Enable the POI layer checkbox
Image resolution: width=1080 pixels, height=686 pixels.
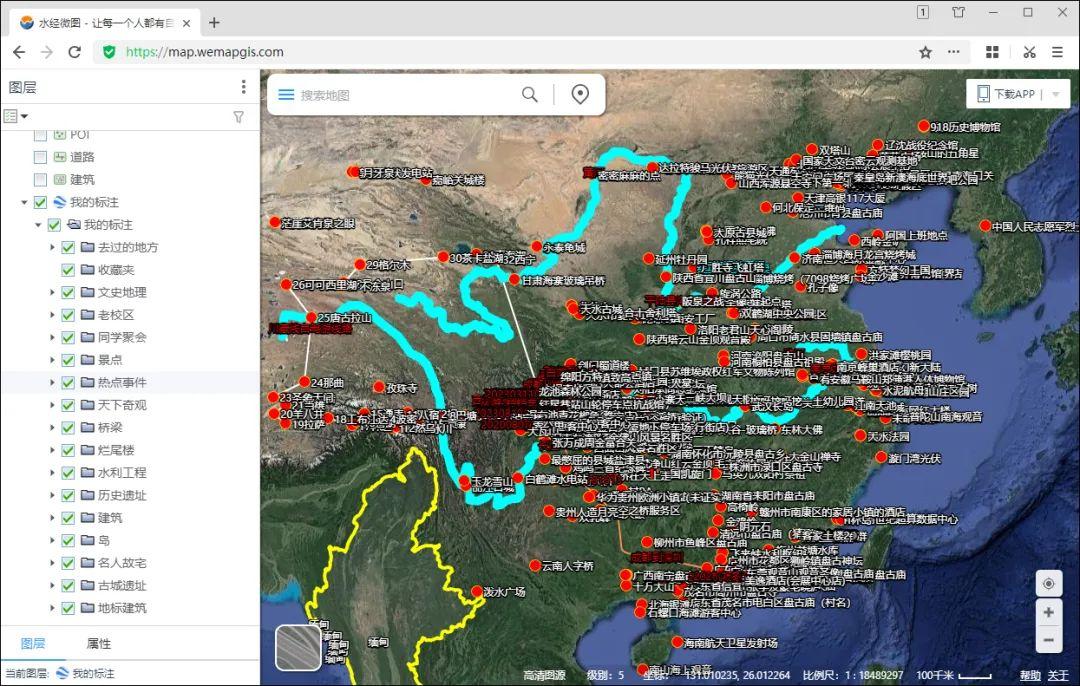coord(40,134)
